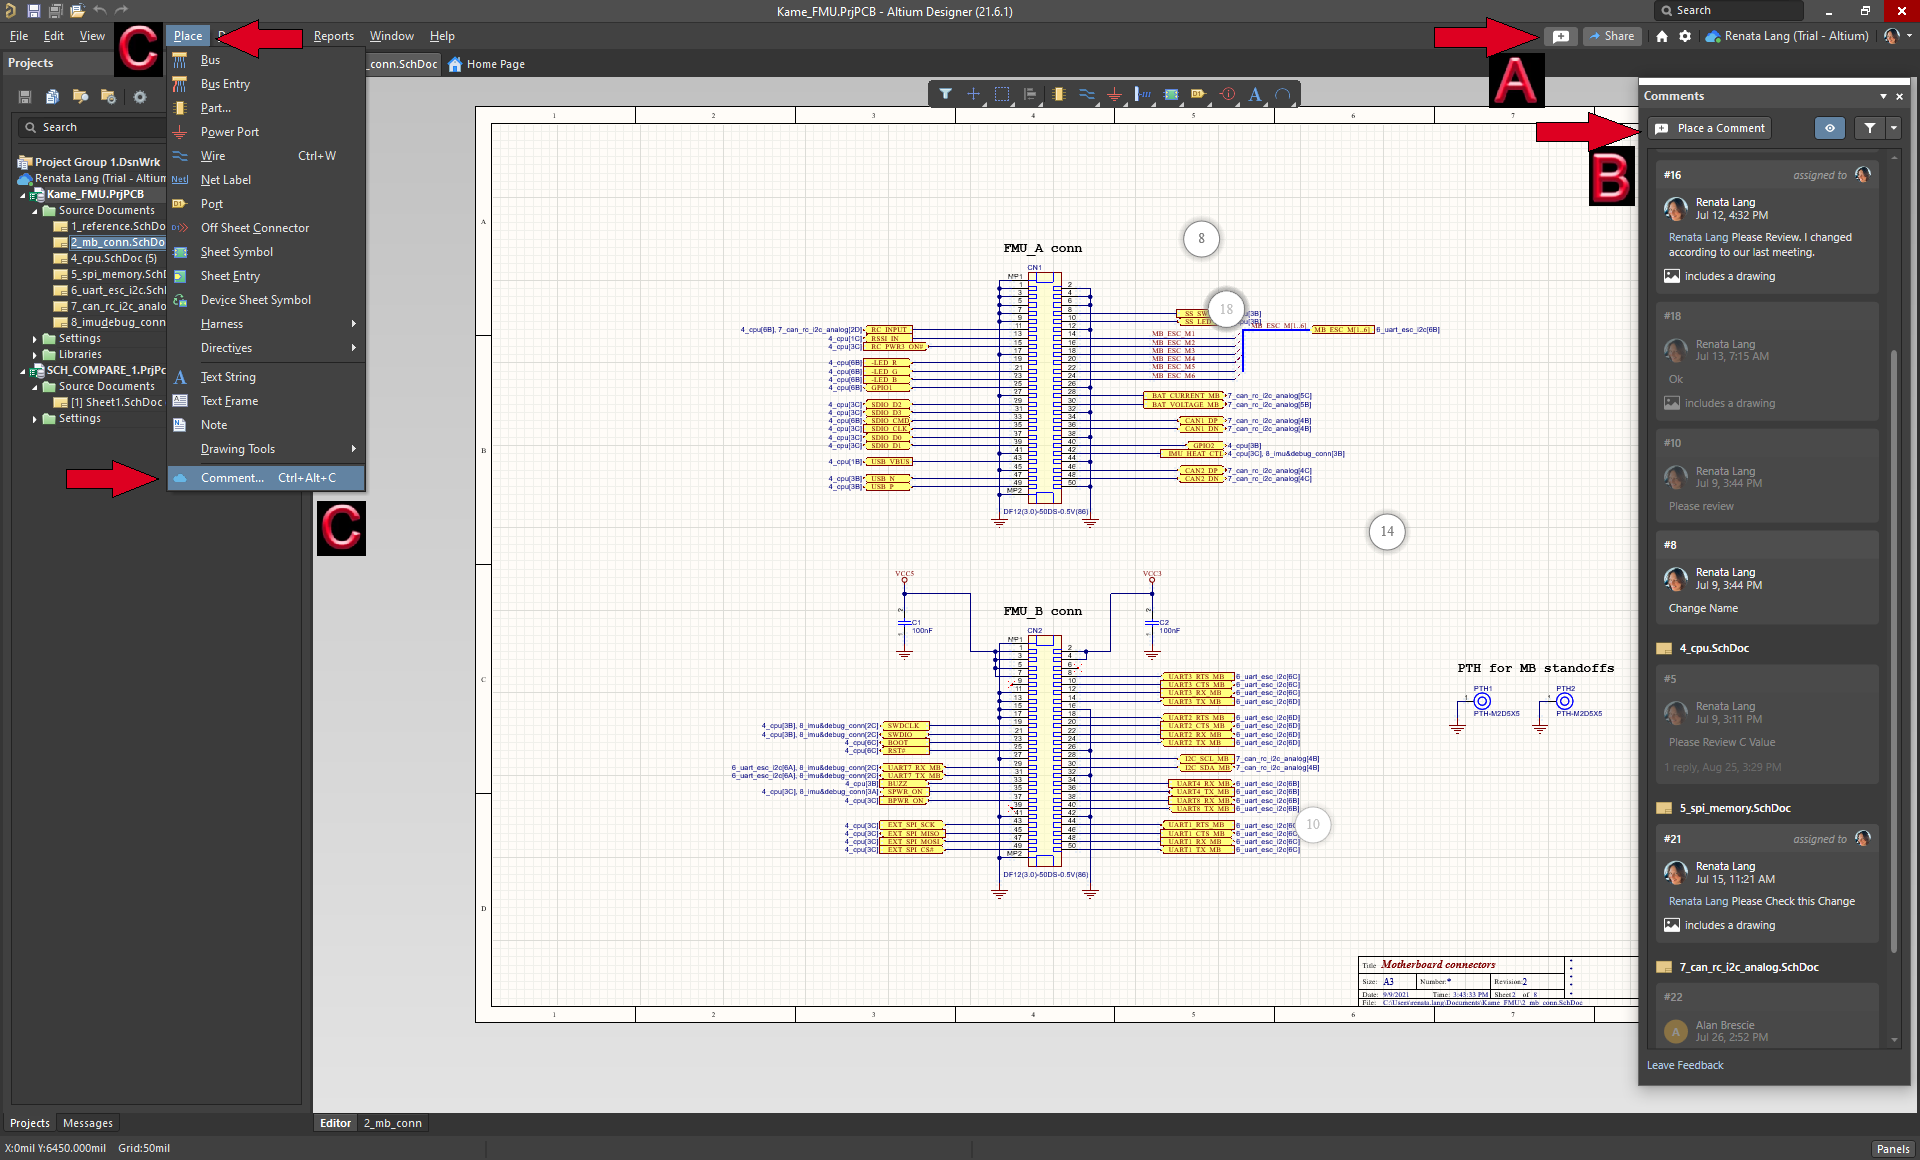1920x1160 pixels.
Task: Select the Text String placement tool
Action: click(x=226, y=376)
